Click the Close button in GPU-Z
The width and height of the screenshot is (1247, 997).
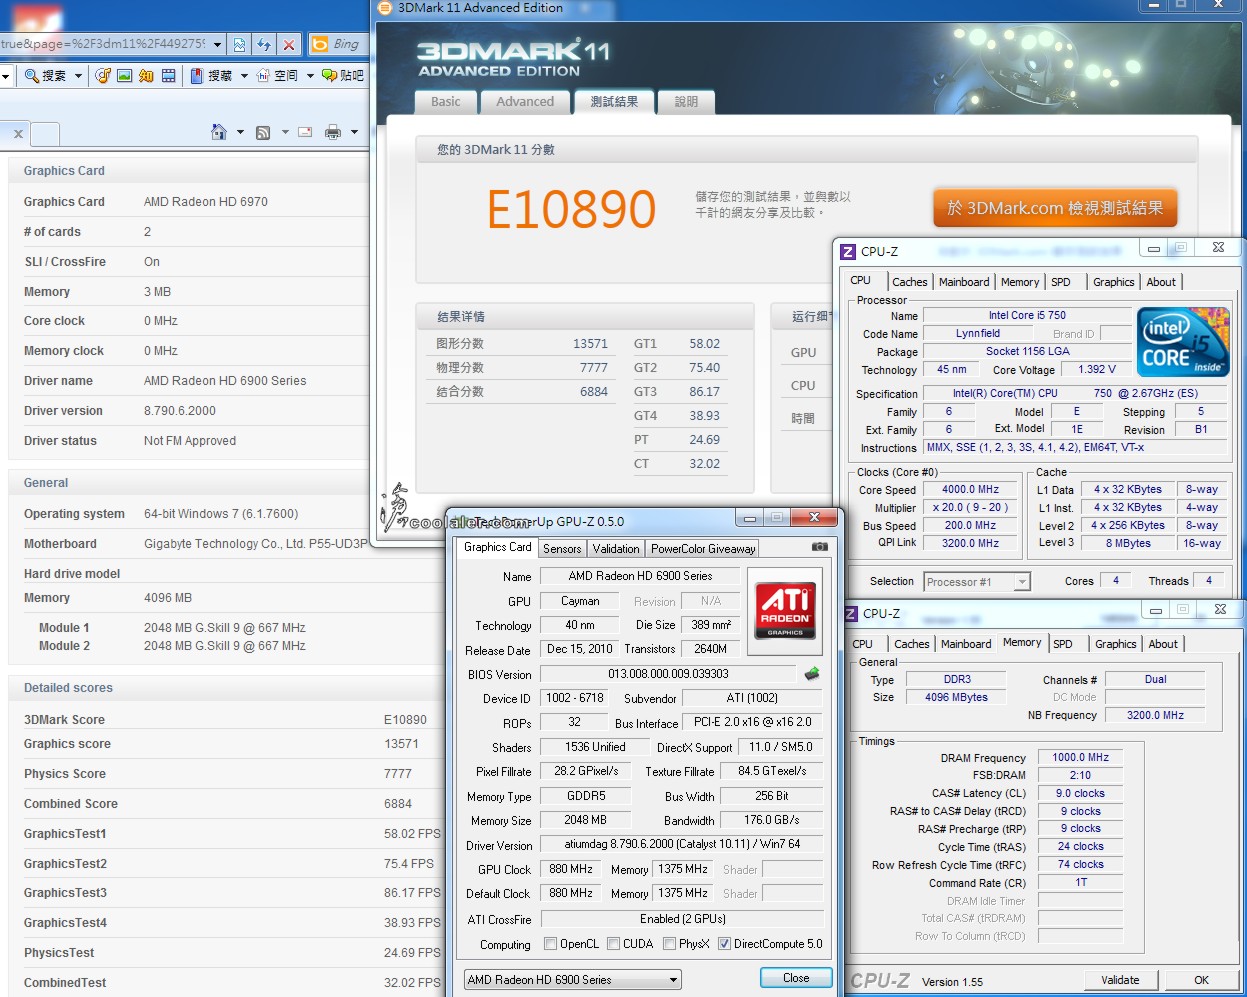click(x=796, y=978)
